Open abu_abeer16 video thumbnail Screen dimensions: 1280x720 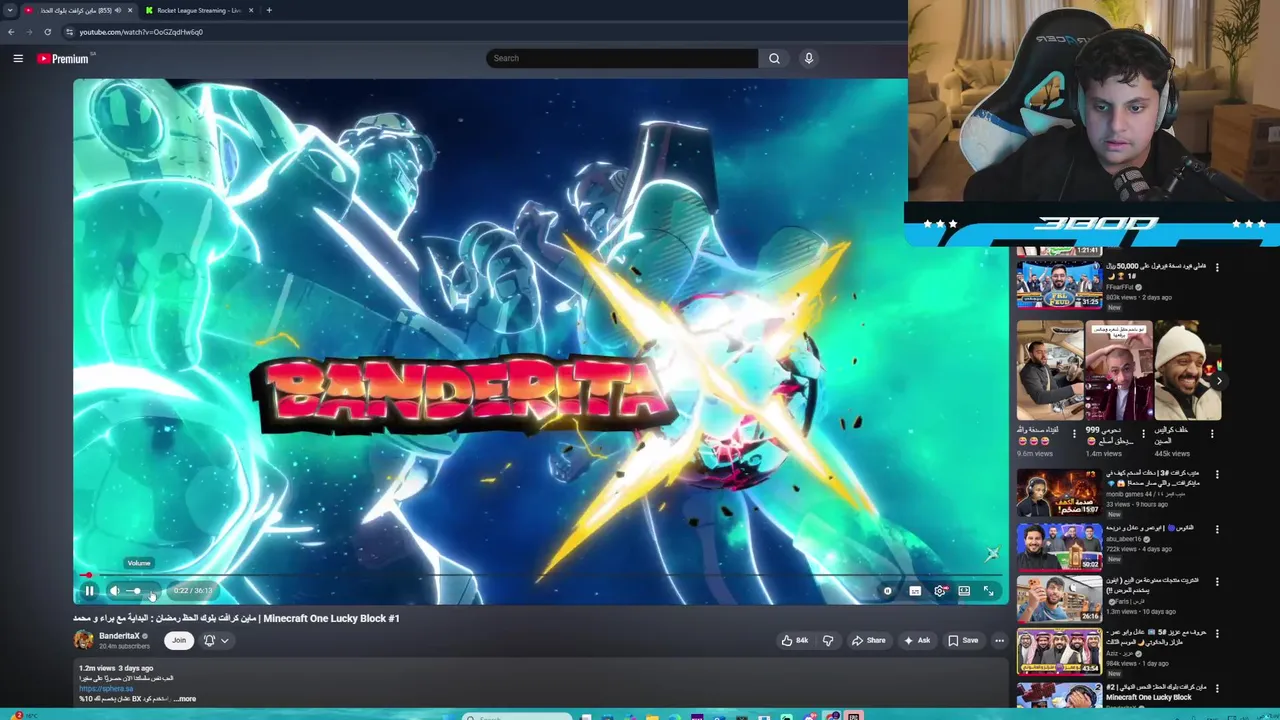(x=1059, y=546)
